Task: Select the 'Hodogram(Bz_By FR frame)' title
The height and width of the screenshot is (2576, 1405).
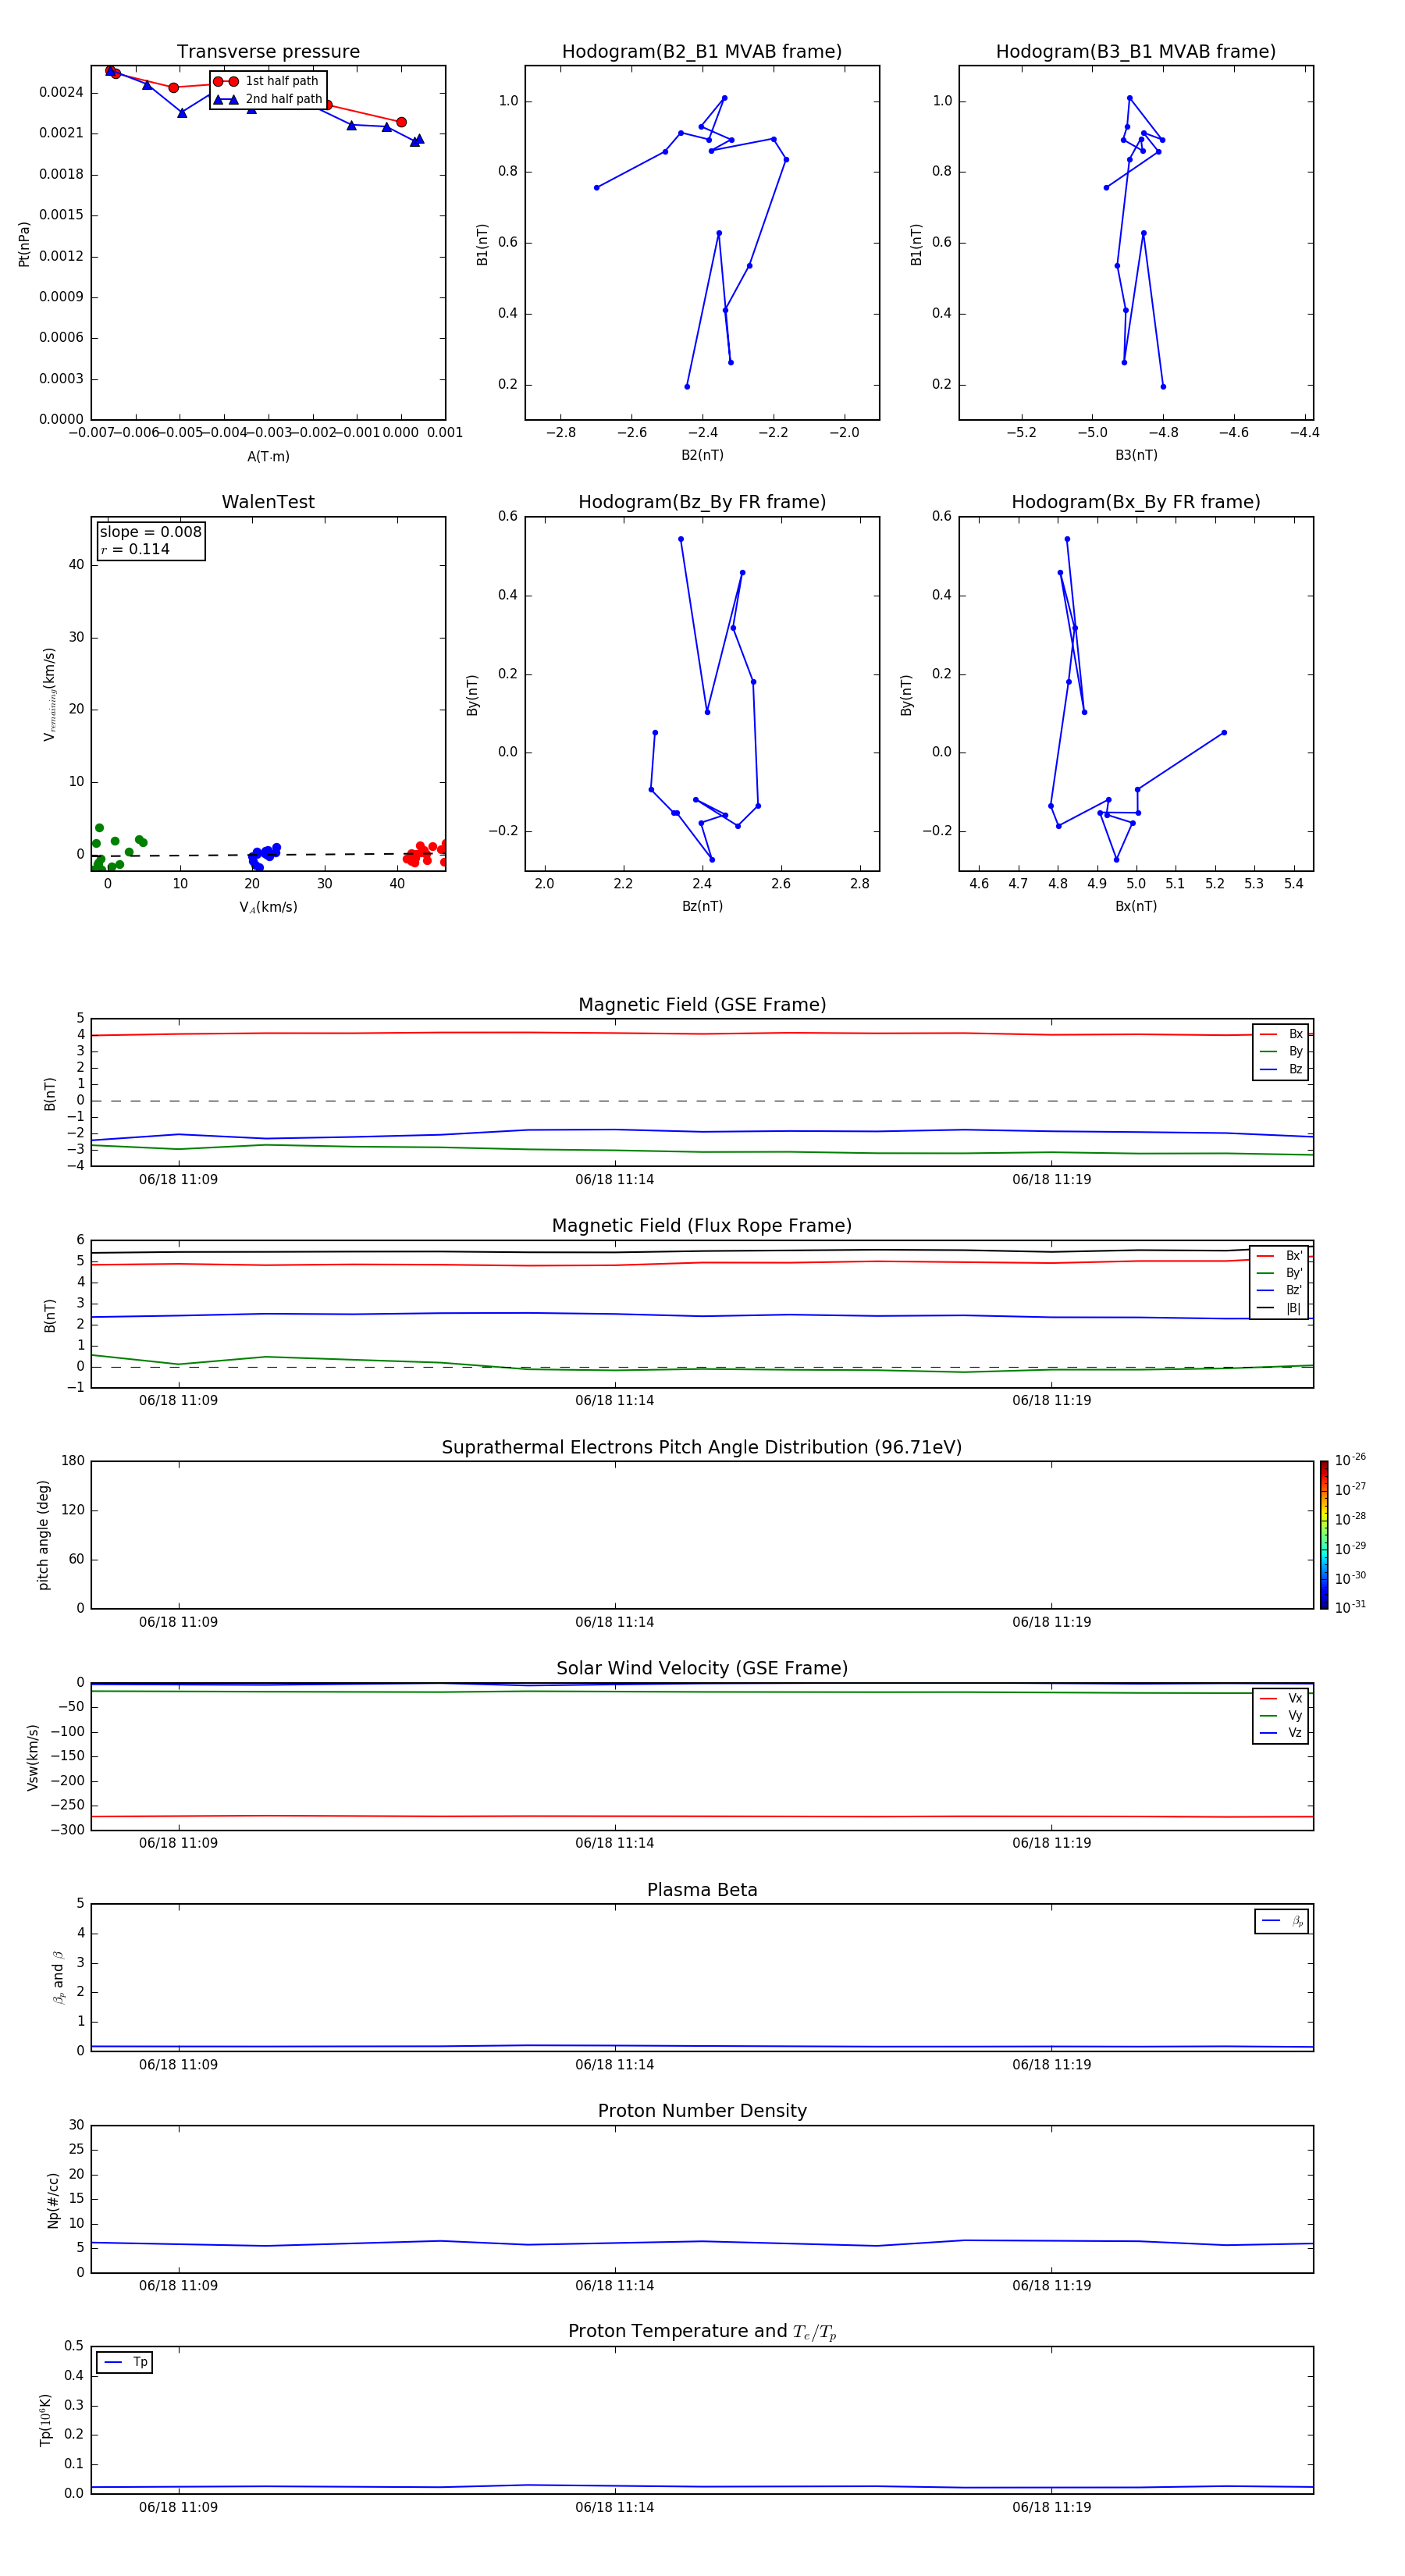Action: point(702,502)
